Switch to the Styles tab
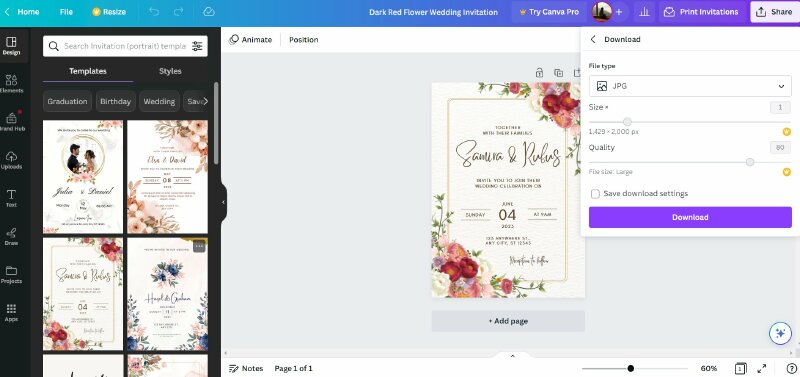Screen dimensions: 800x377 click(170, 71)
